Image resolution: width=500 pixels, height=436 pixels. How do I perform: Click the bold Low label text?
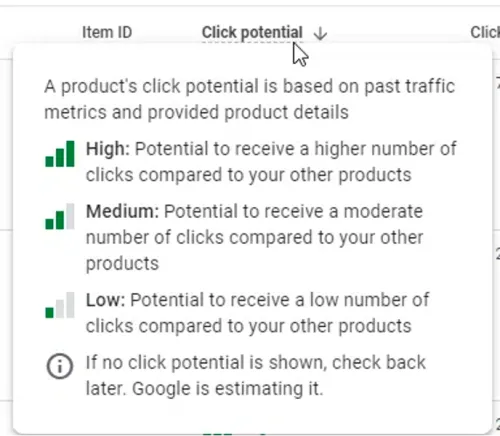tap(105, 300)
